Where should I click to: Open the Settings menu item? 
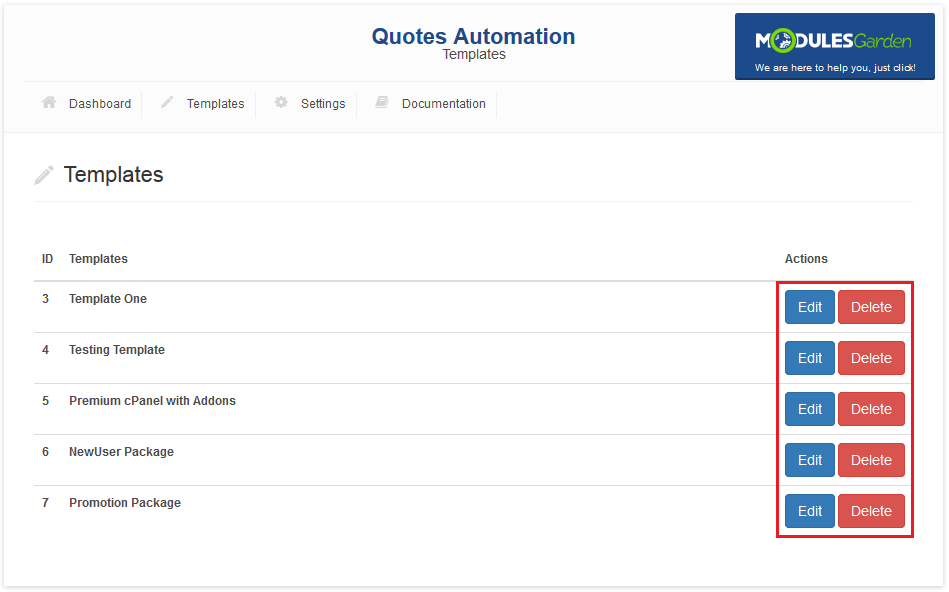322,104
